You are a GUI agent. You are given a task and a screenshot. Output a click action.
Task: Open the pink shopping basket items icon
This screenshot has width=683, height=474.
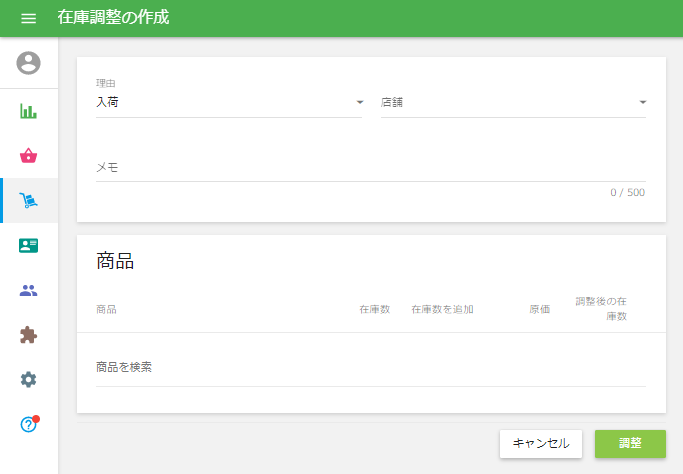[29, 156]
